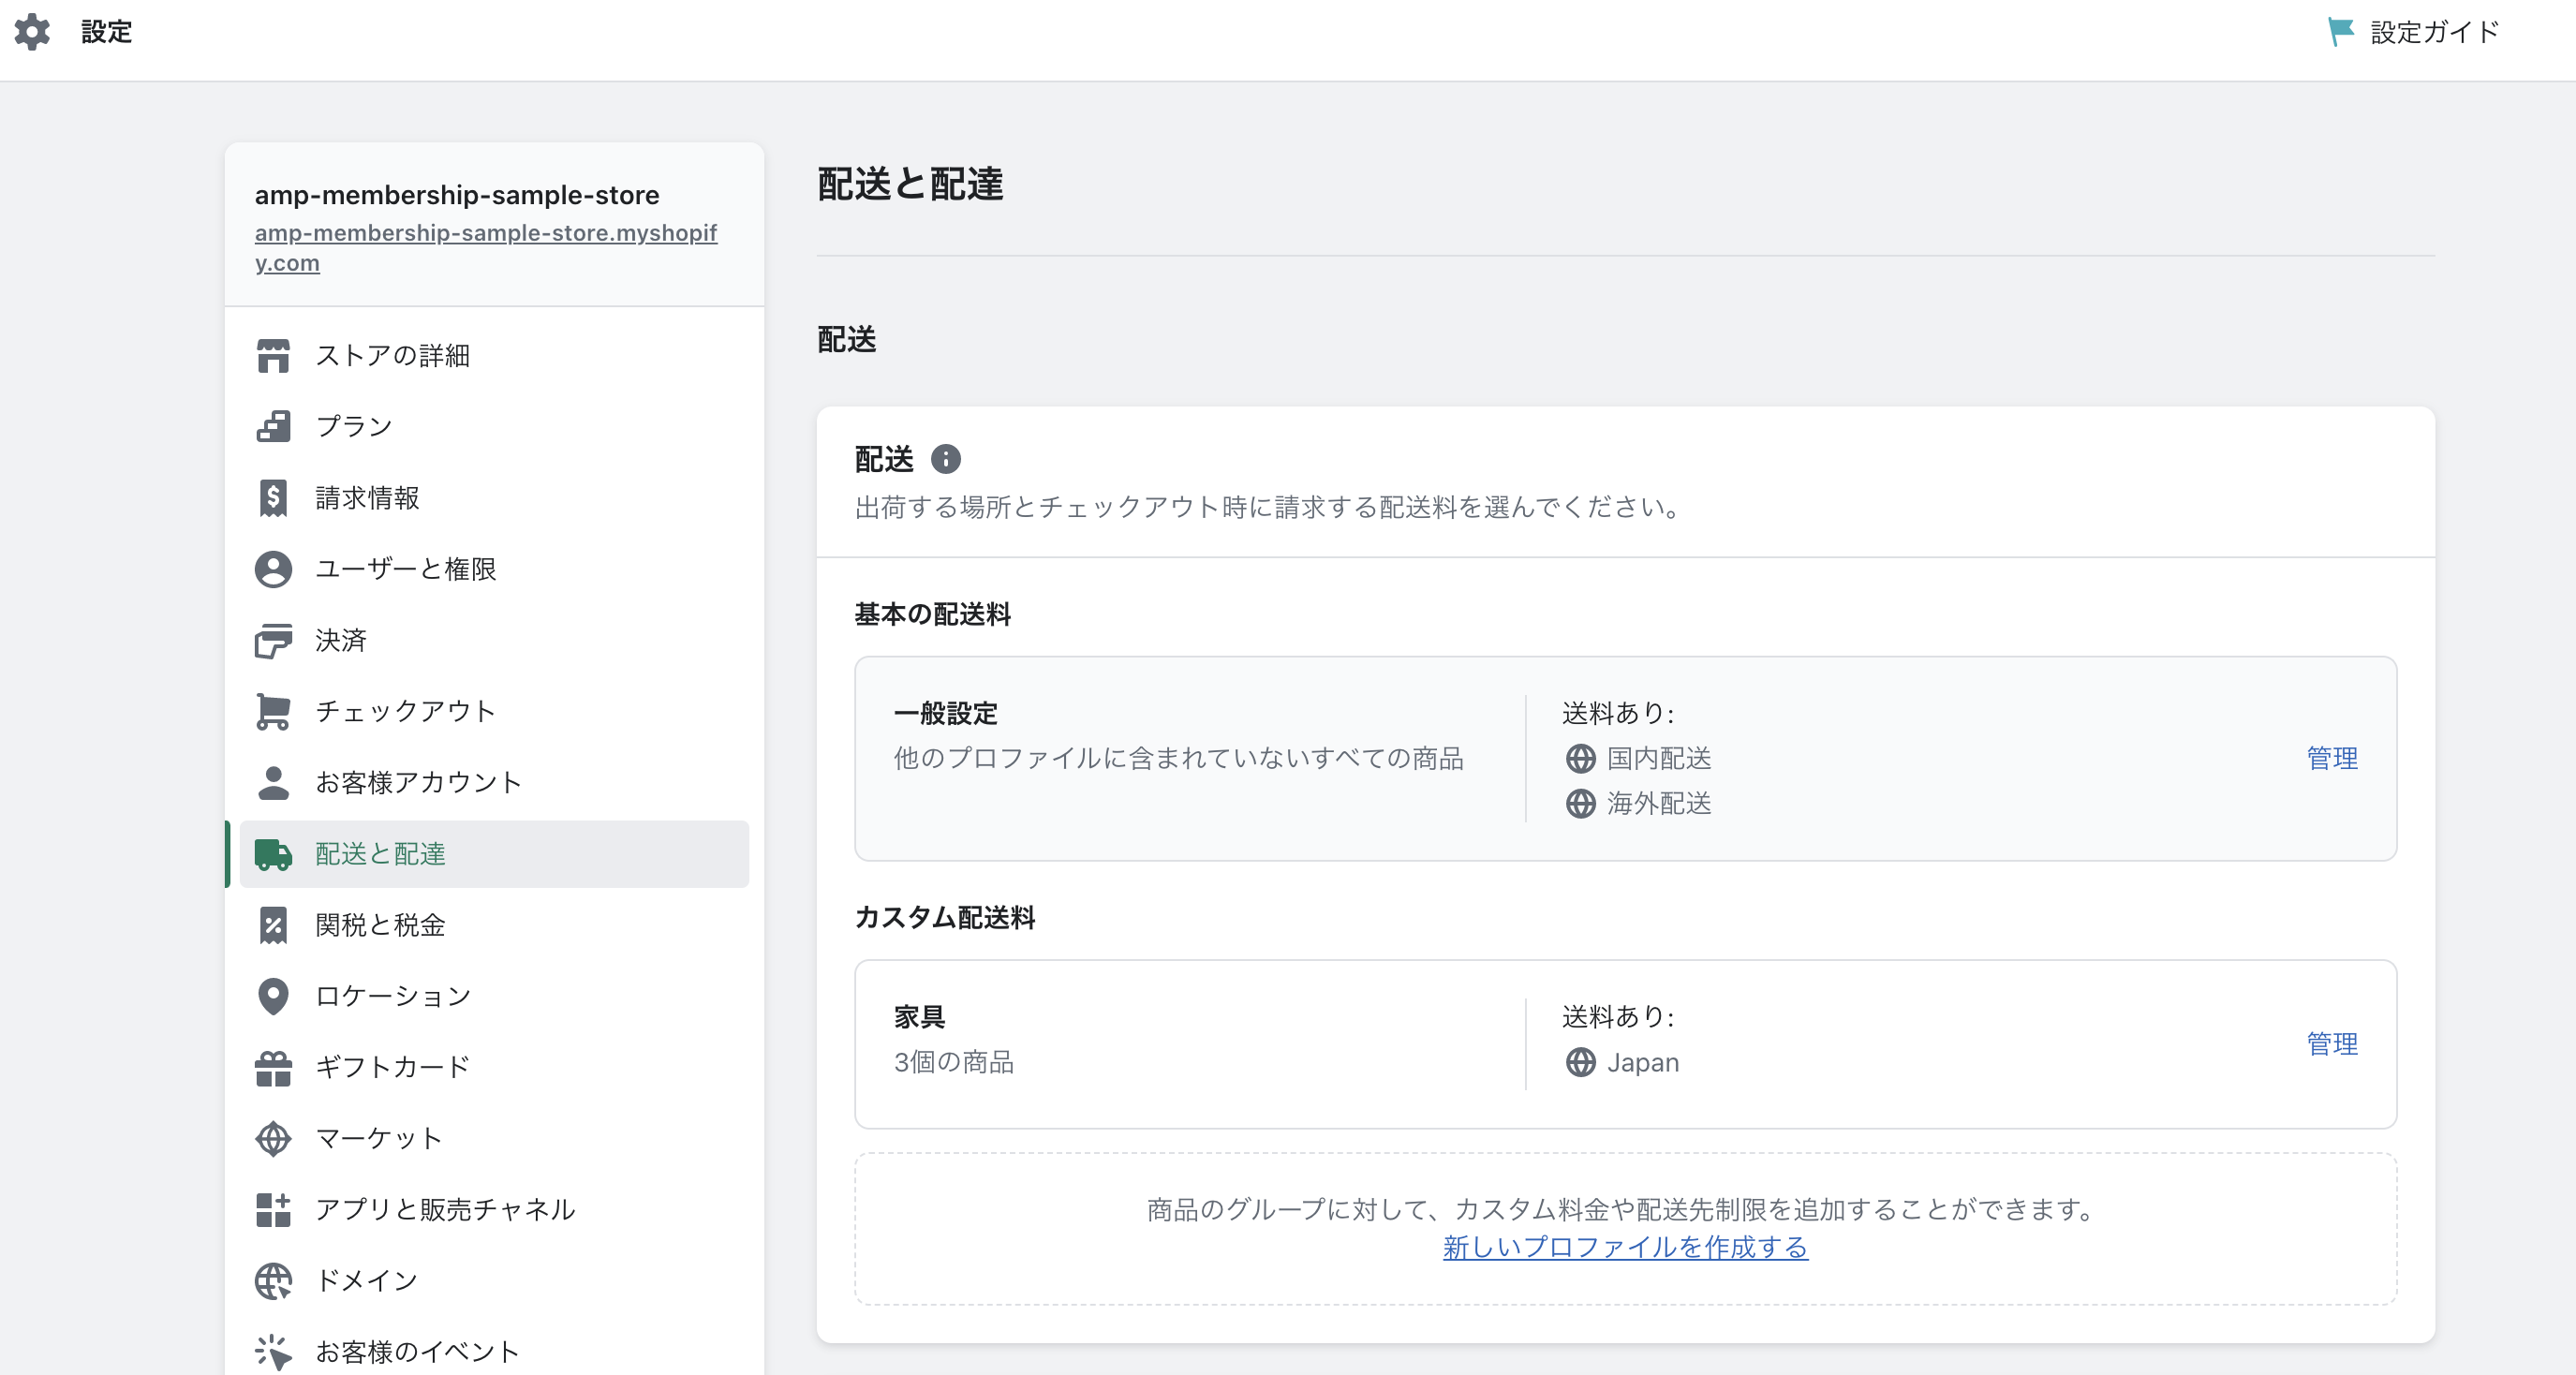This screenshot has width=2576, height=1375.
Task: Click the apps and sales channels icon
Action: (273, 1209)
